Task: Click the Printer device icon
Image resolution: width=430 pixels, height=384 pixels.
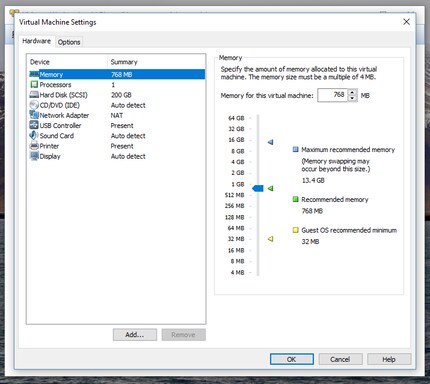Action: point(34,146)
